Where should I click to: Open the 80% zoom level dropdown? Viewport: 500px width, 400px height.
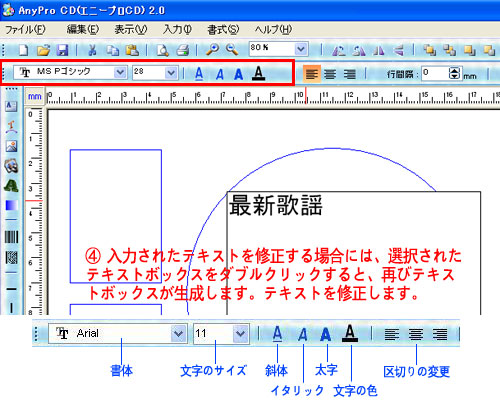click(301, 49)
